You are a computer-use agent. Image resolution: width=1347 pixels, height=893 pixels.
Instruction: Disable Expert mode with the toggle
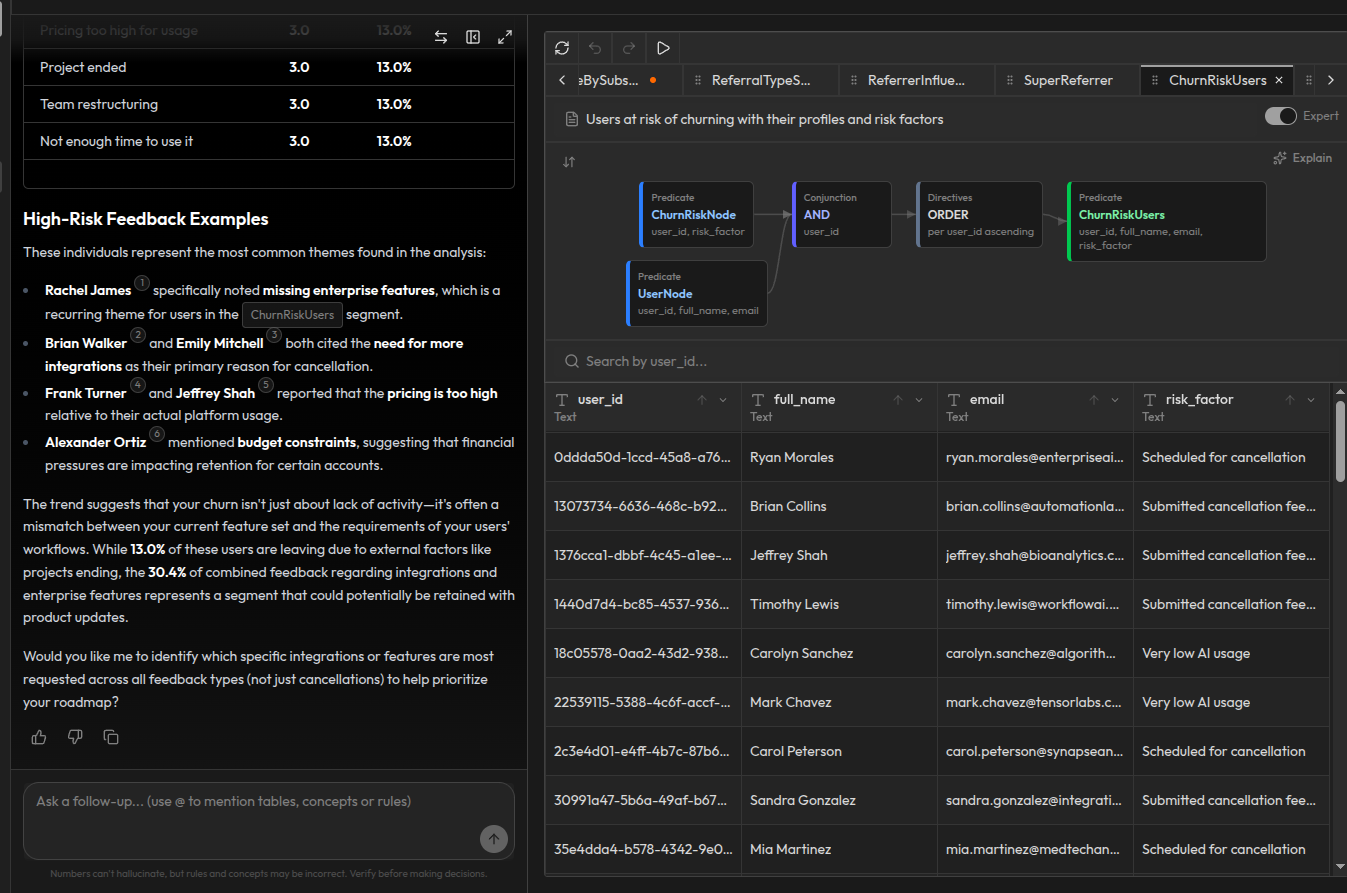click(x=1280, y=115)
